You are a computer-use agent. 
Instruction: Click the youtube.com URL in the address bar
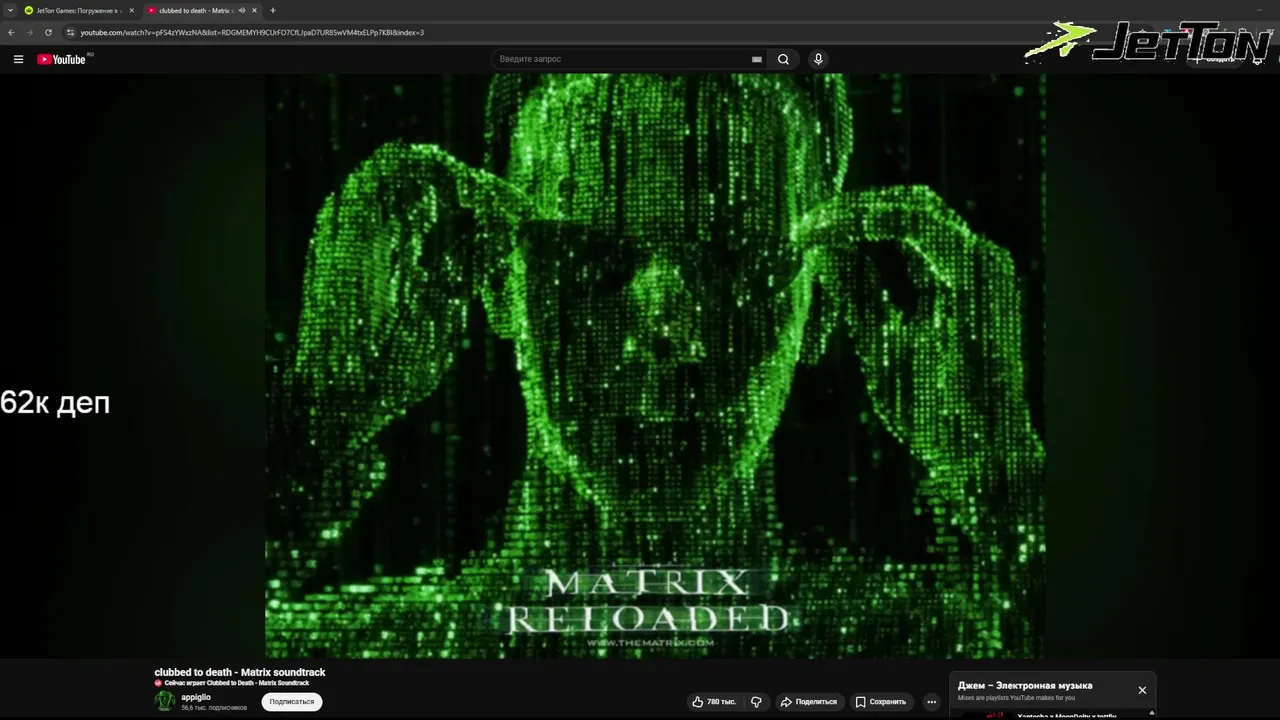coord(252,32)
